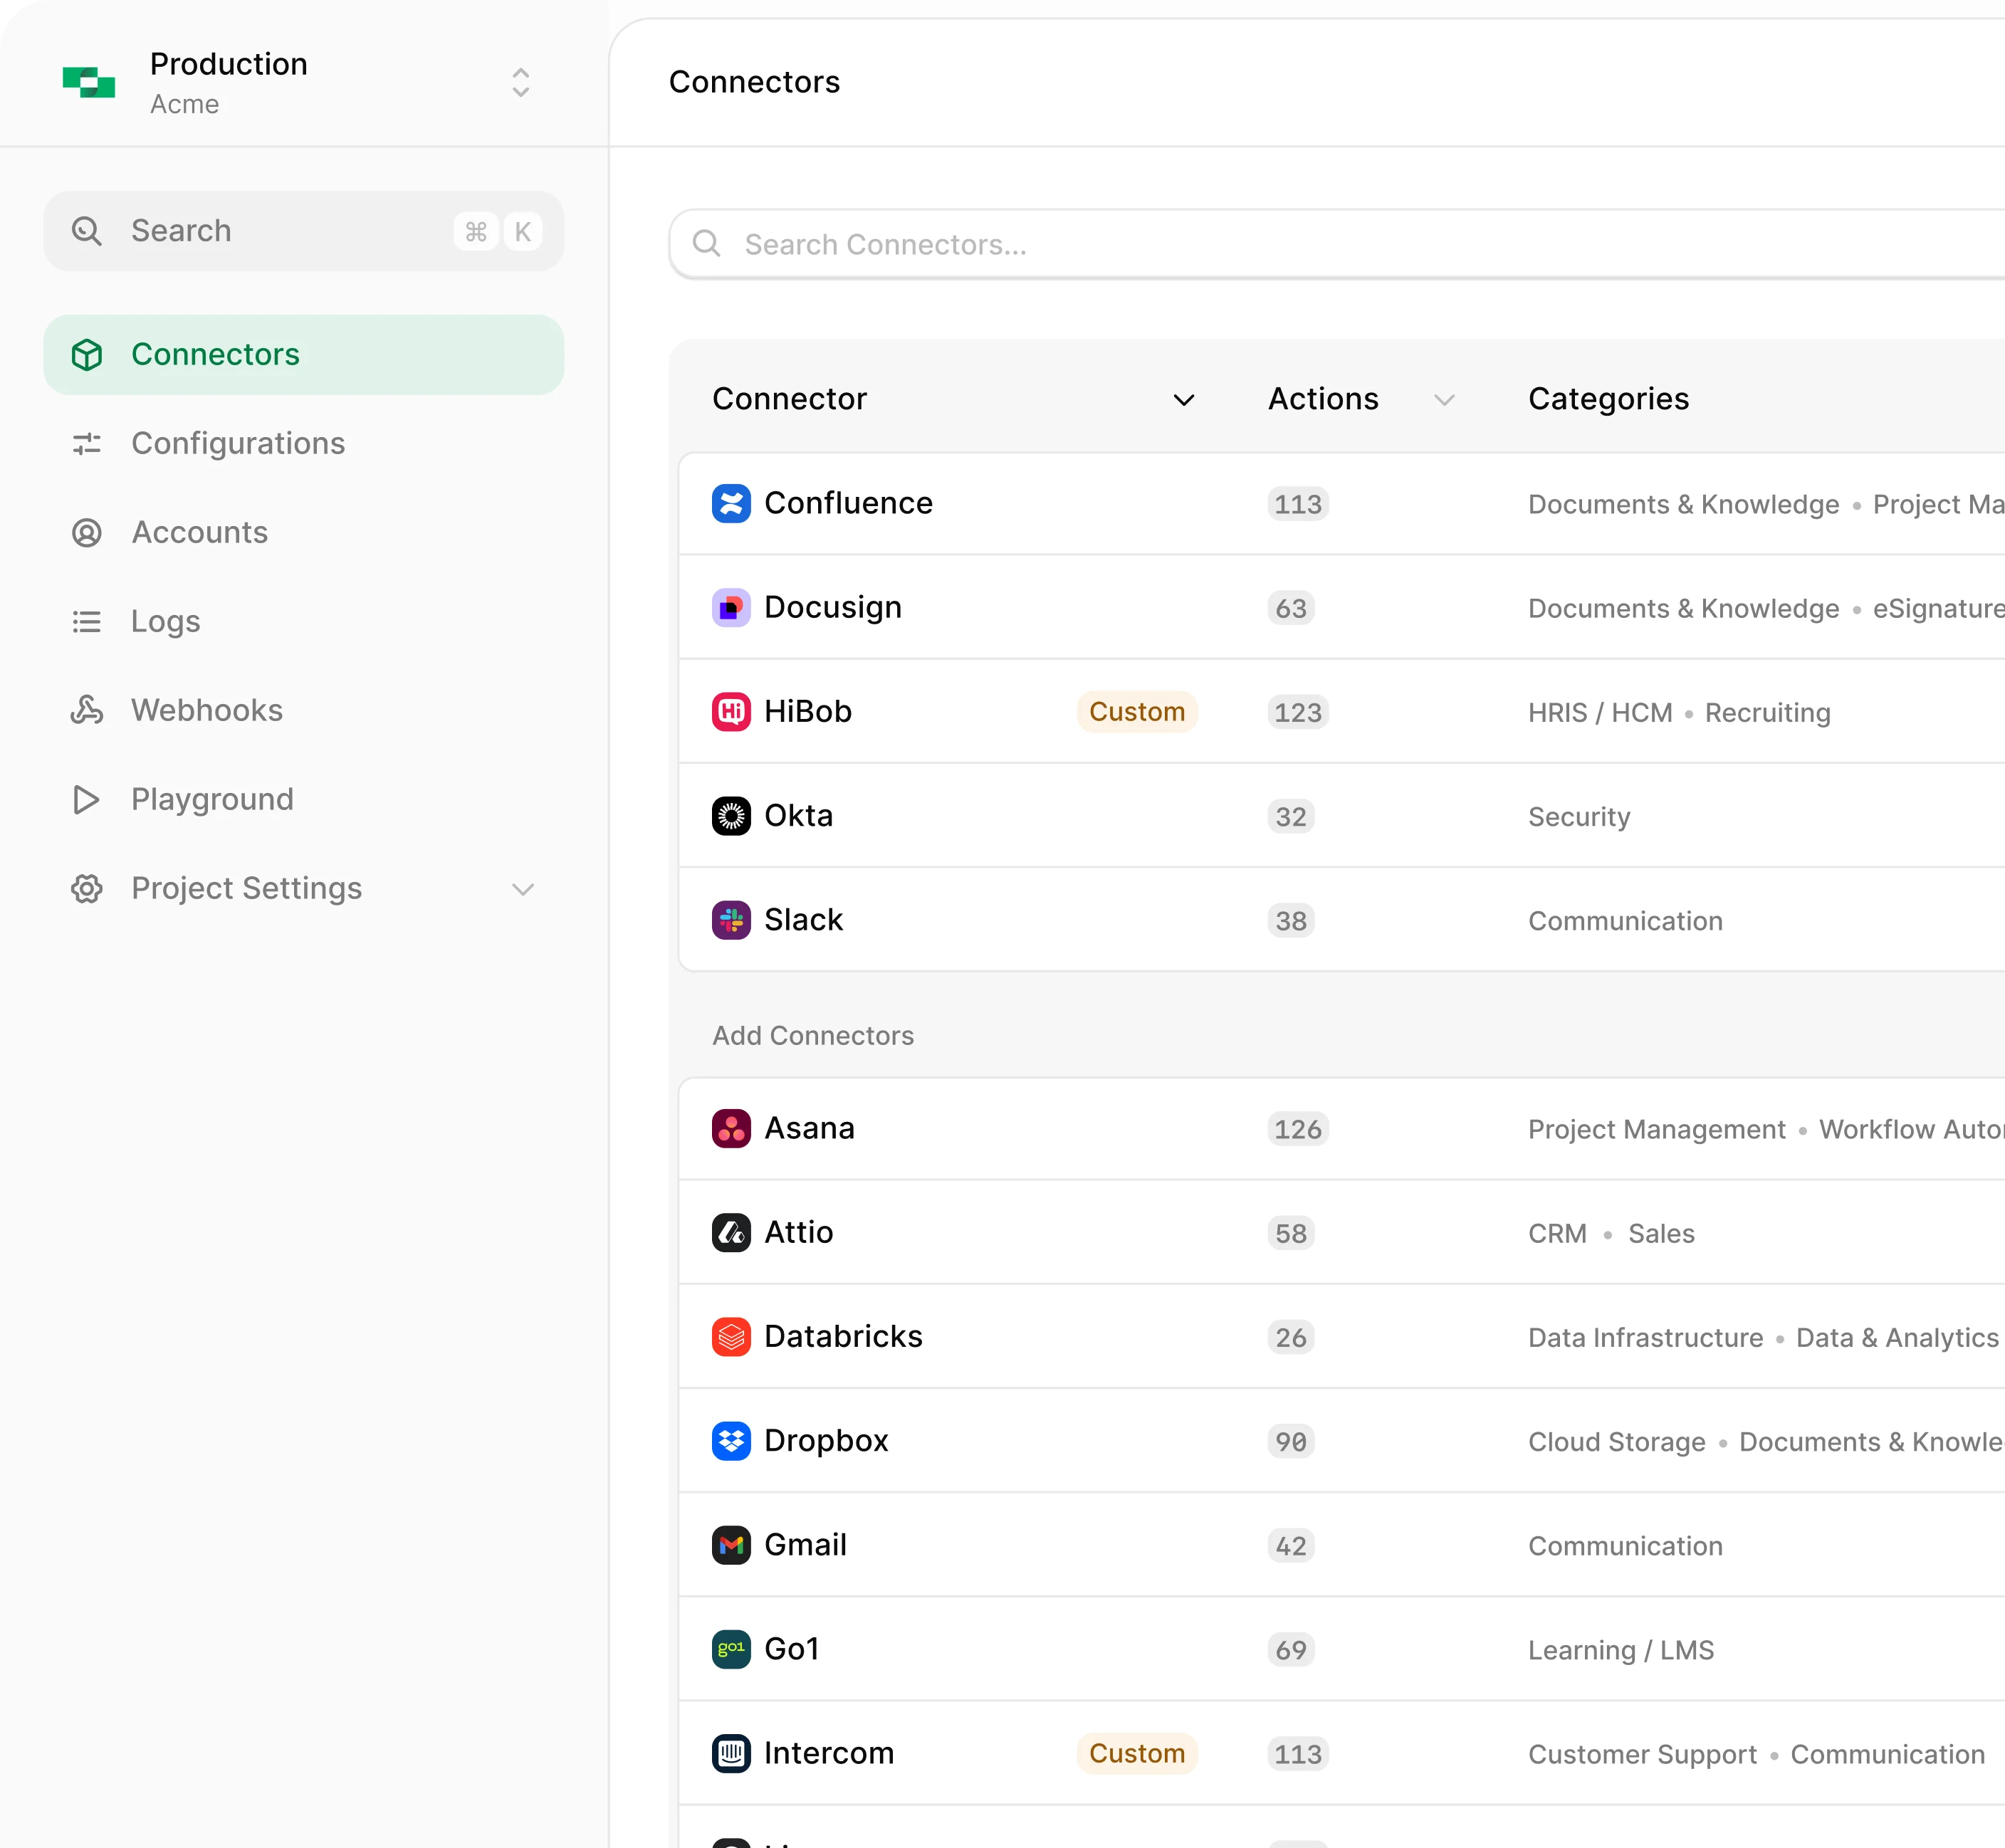Click the Accounts person icon
The width and height of the screenshot is (2005, 1848).
click(x=87, y=533)
